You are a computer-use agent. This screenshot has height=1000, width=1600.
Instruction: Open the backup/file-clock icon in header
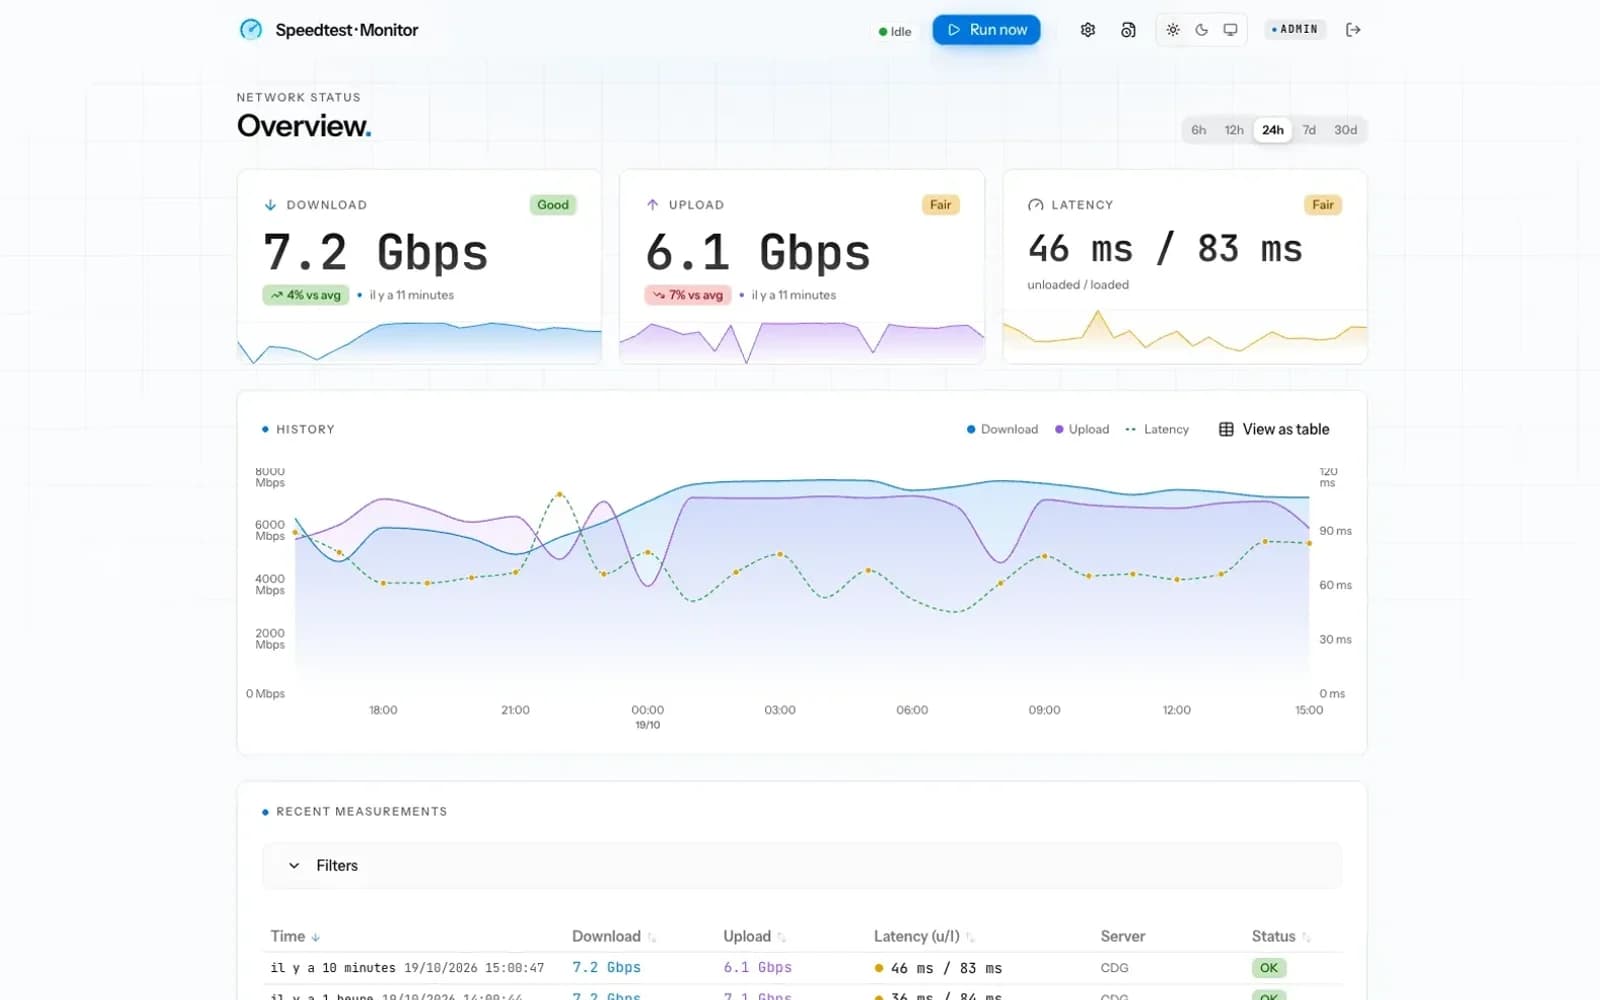1128,30
